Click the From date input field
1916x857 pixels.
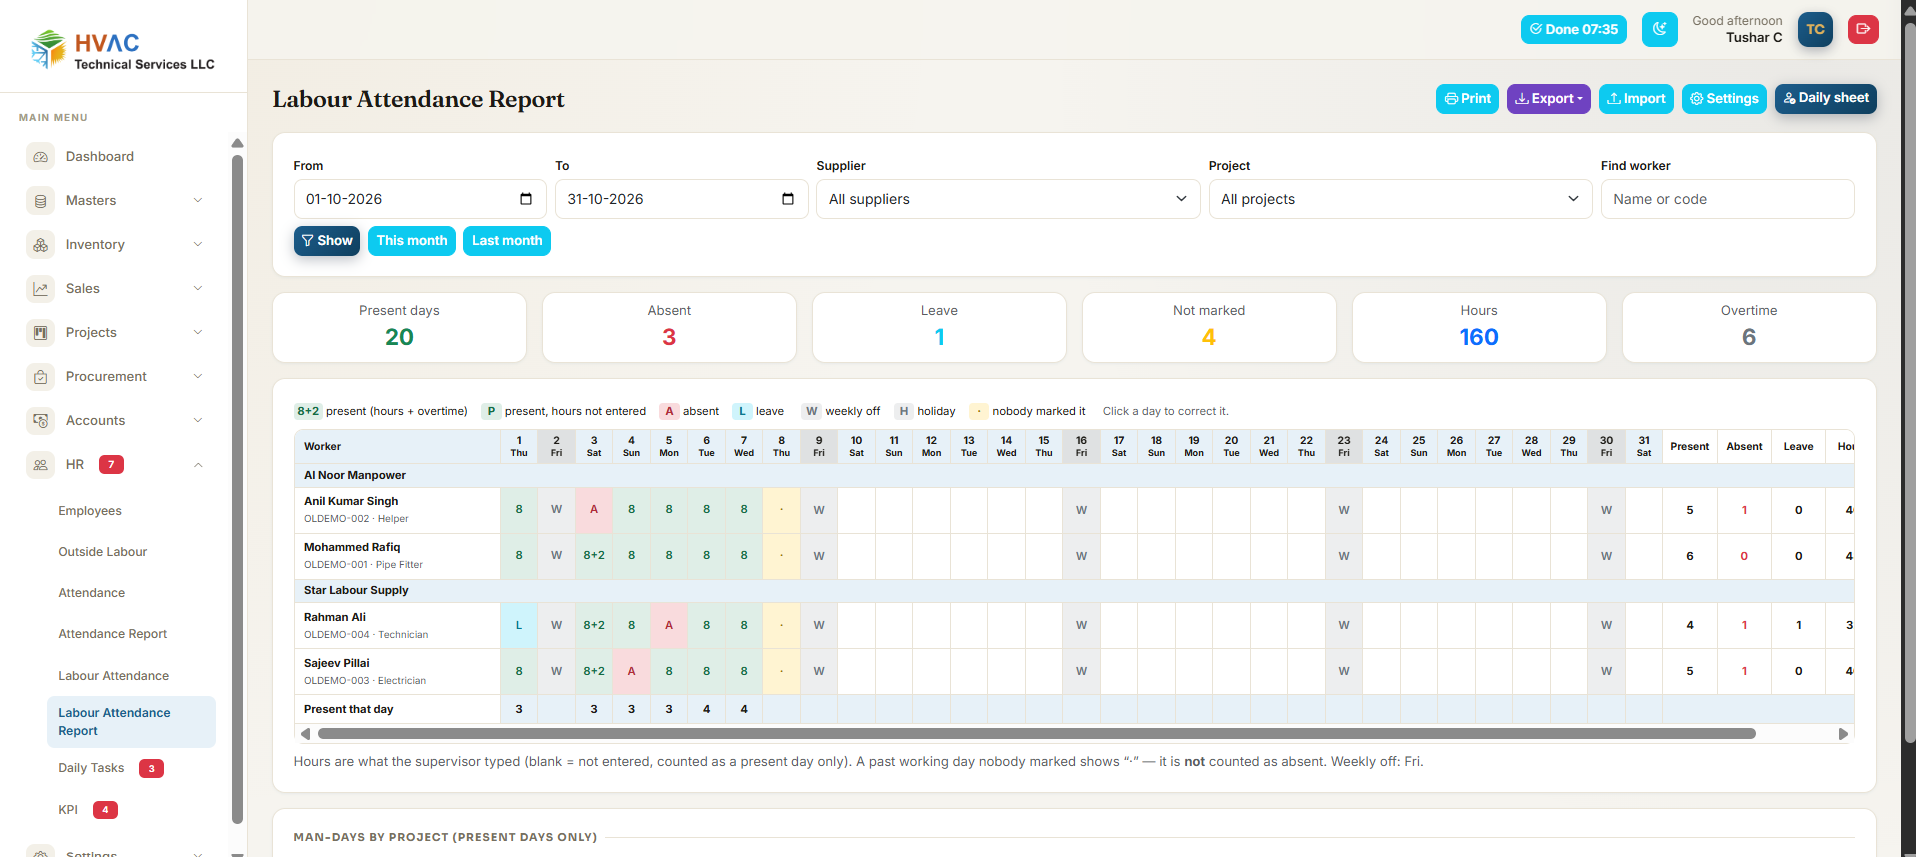(x=420, y=199)
